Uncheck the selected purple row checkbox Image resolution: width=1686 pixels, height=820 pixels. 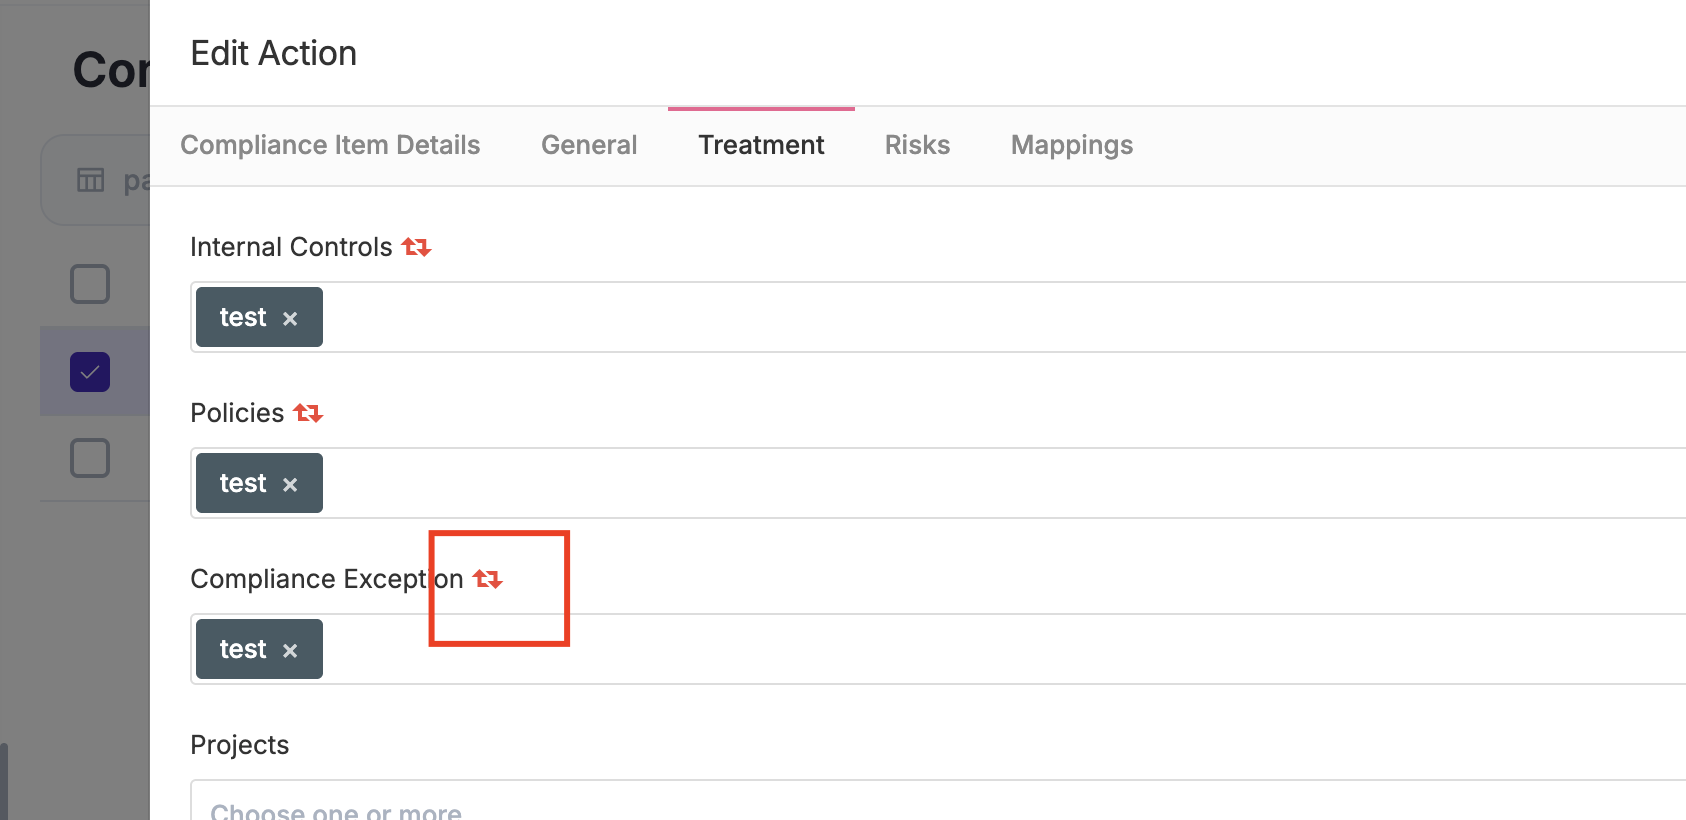[90, 372]
